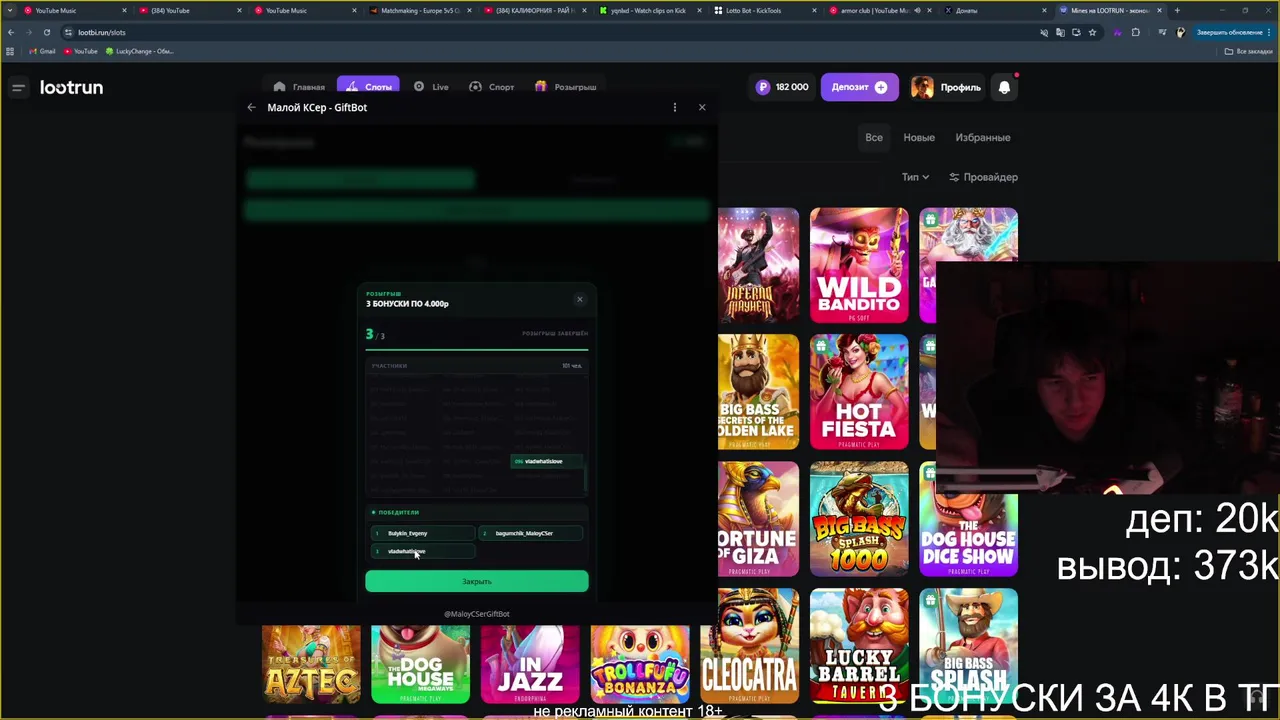Click the @MaloyCSerGiftBot link
Screen dimensions: 1280x720
[x=476, y=614]
